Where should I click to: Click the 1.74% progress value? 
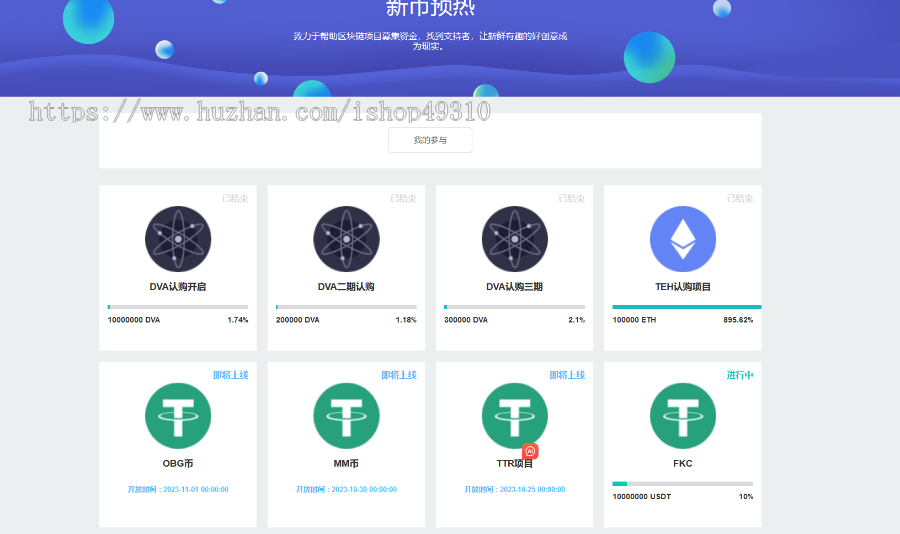[238, 320]
